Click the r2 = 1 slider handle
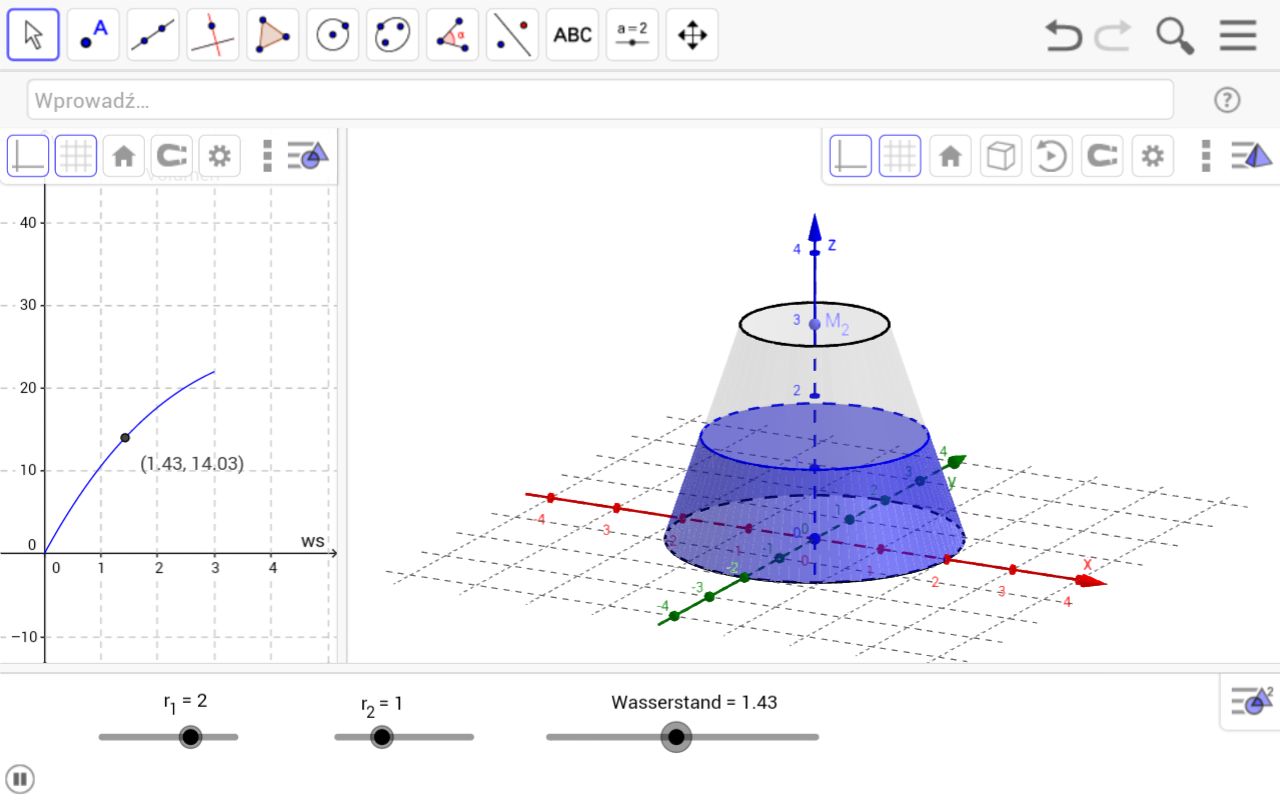 pos(381,737)
